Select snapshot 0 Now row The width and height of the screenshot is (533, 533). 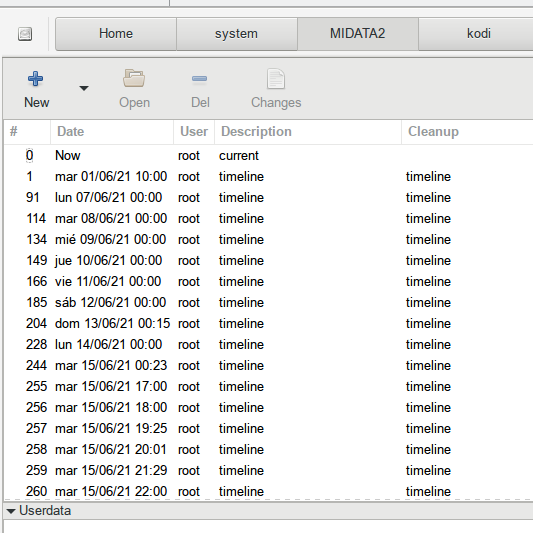[x=269, y=156]
